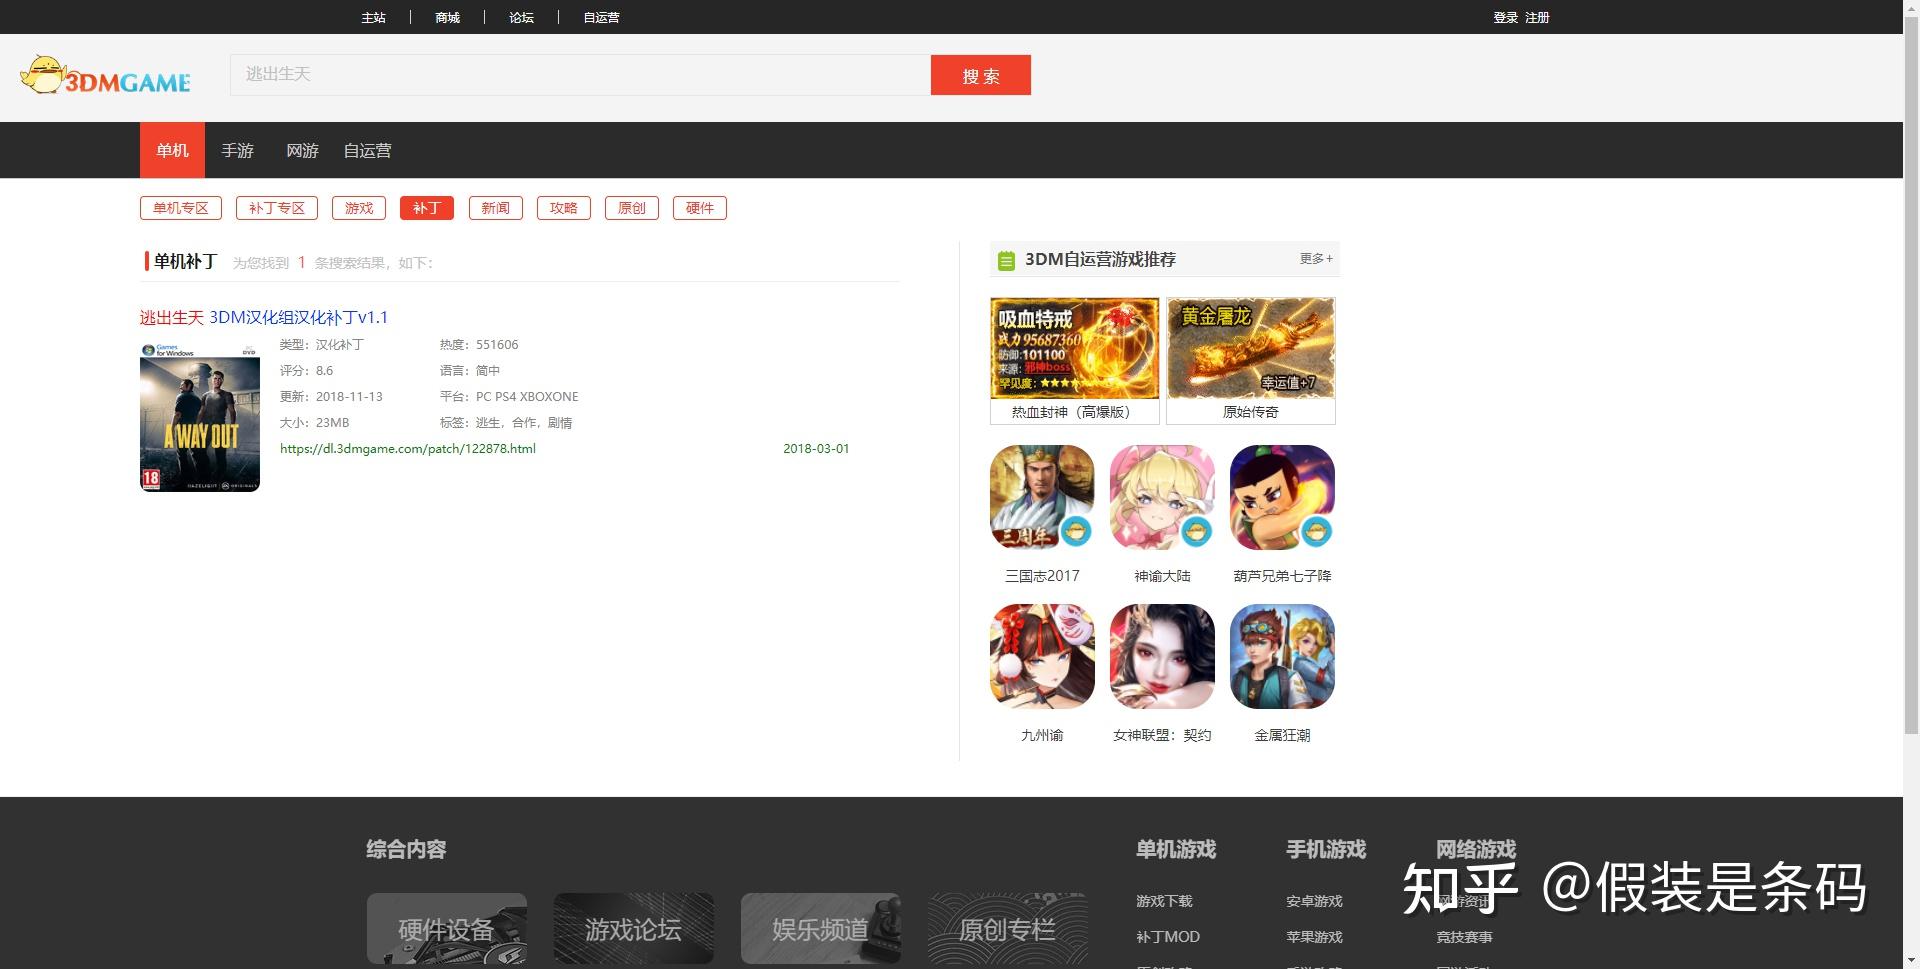
Task: Click 更多+ in the recommendations header
Action: (1316, 258)
